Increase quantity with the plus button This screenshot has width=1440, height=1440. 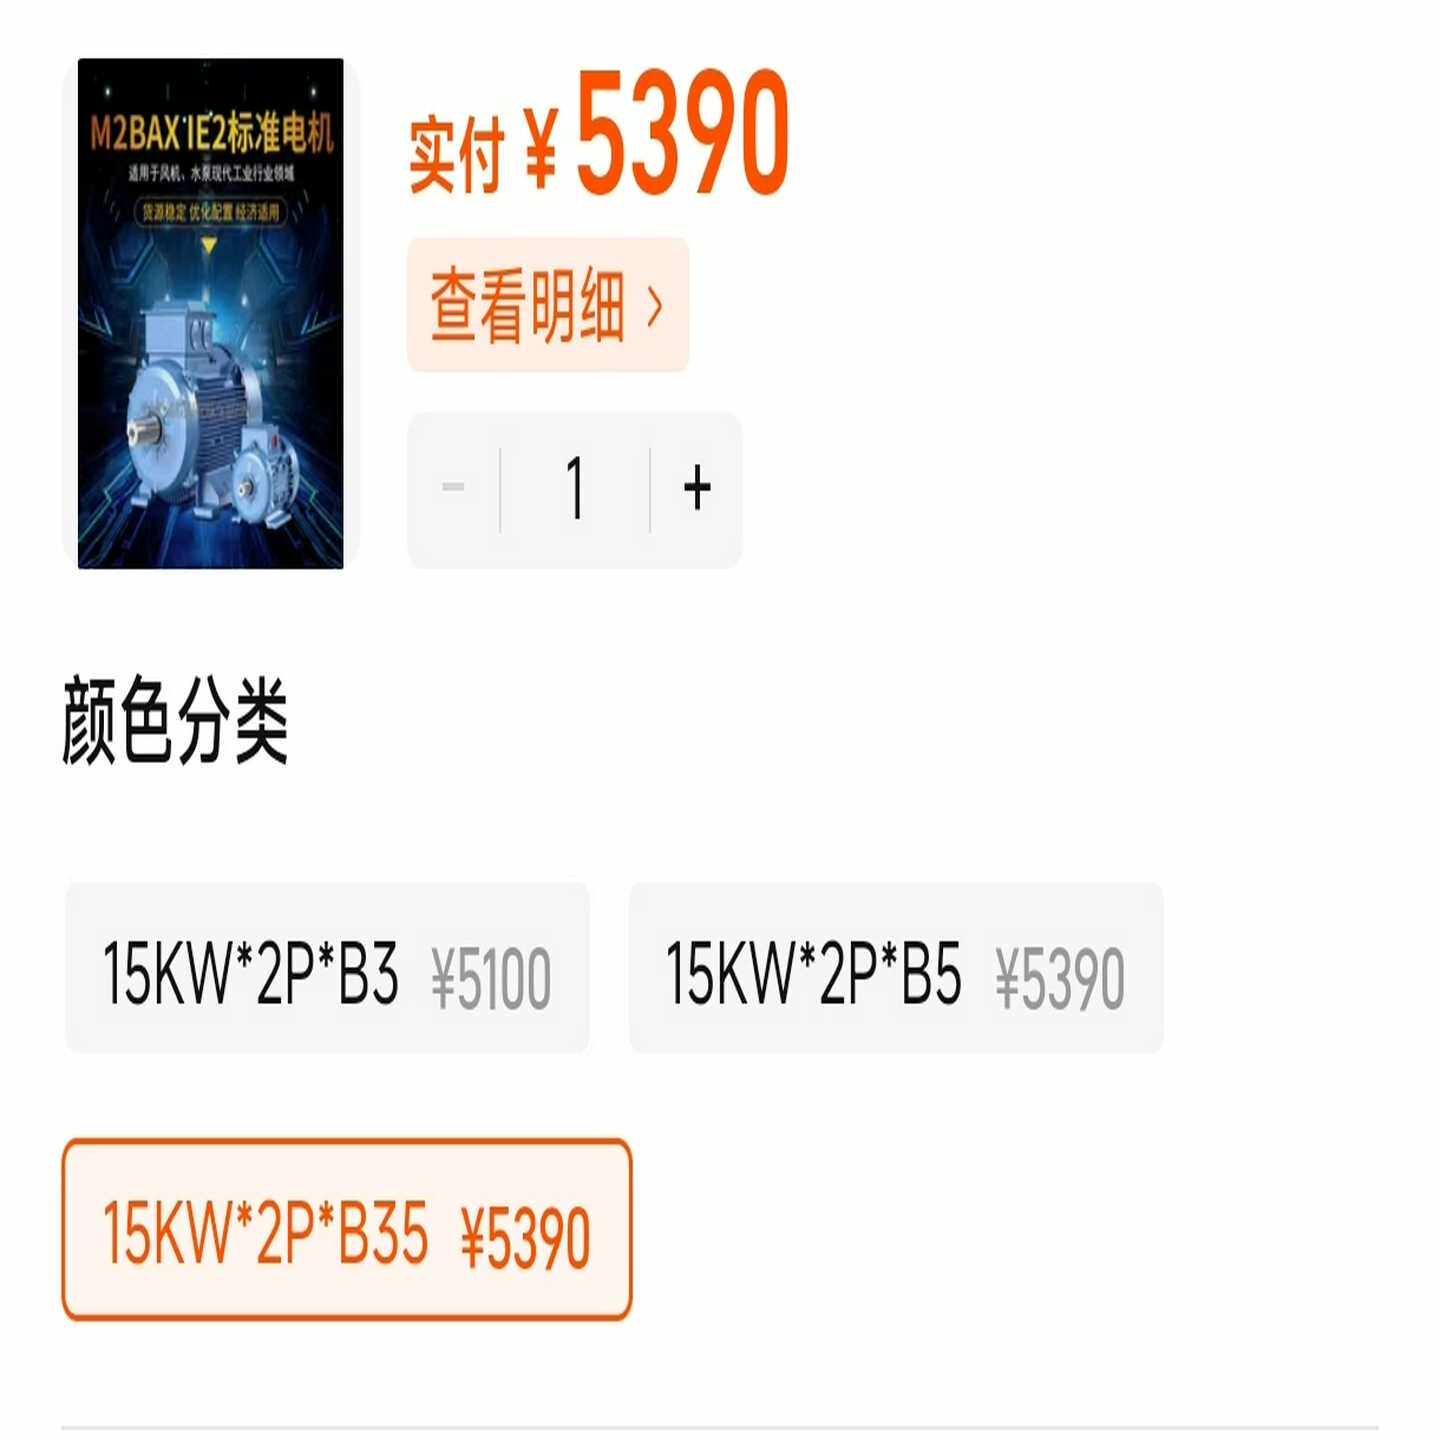pyautogui.click(x=697, y=488)
